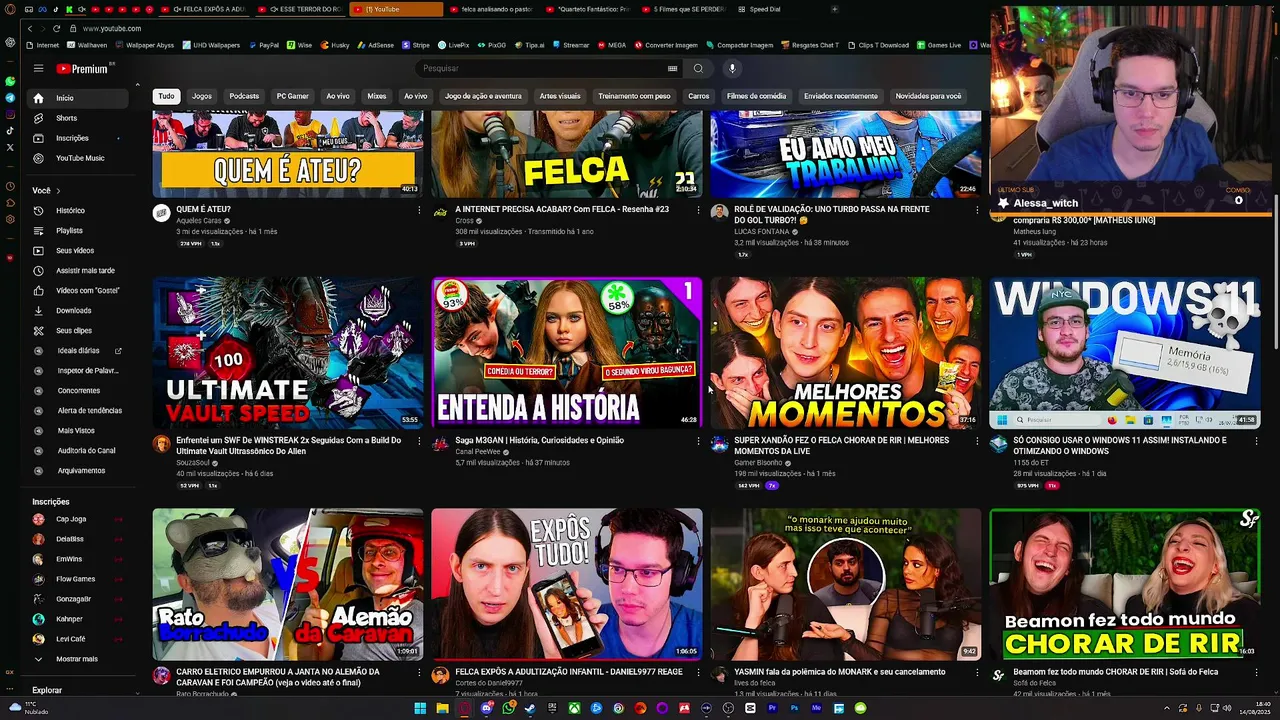Play the WINDOWS 11 video thumbnail
This screenshot has height=720, width=1280.
point(1125,353)
